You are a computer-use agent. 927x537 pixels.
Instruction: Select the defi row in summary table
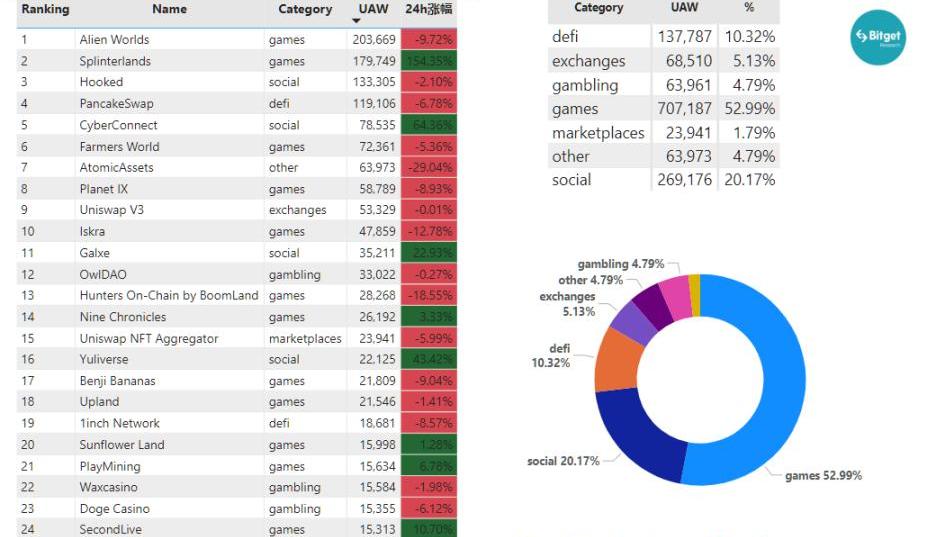point(664,37)
